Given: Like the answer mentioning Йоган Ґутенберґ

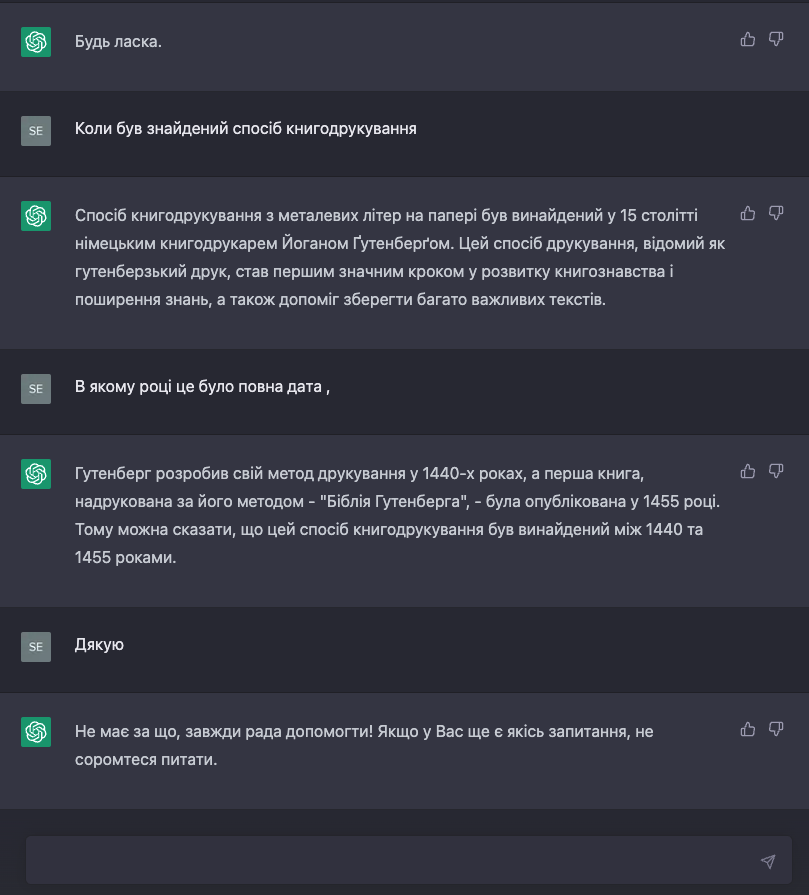Looking at the screenshot, I should point(747,213).
